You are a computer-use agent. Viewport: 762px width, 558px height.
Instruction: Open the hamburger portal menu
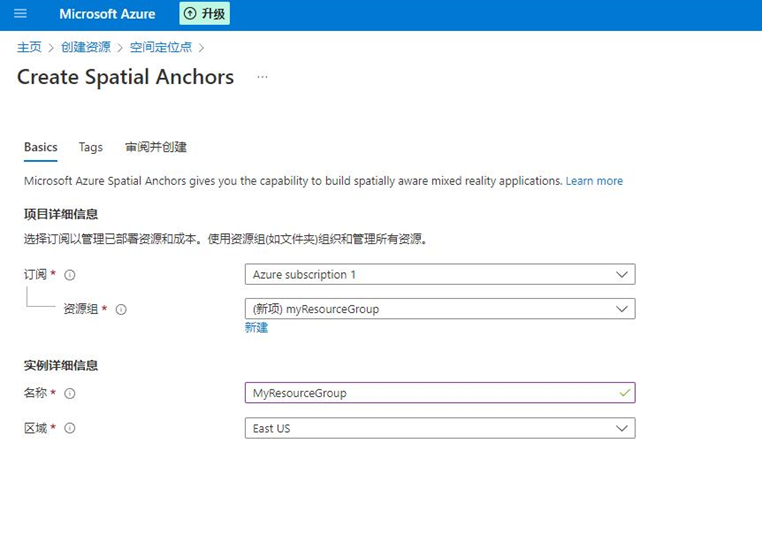click(x=20, y=14)
